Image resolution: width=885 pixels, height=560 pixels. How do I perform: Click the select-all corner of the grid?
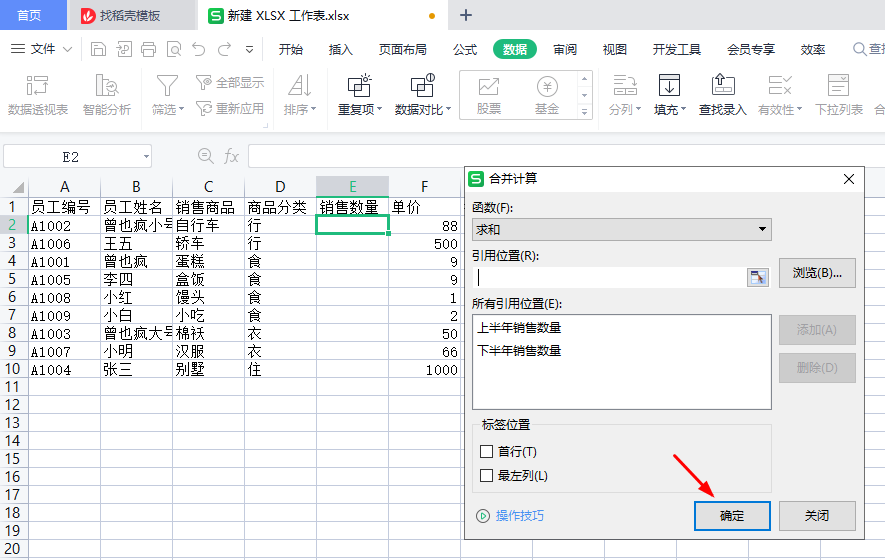[x=16, y=186]
